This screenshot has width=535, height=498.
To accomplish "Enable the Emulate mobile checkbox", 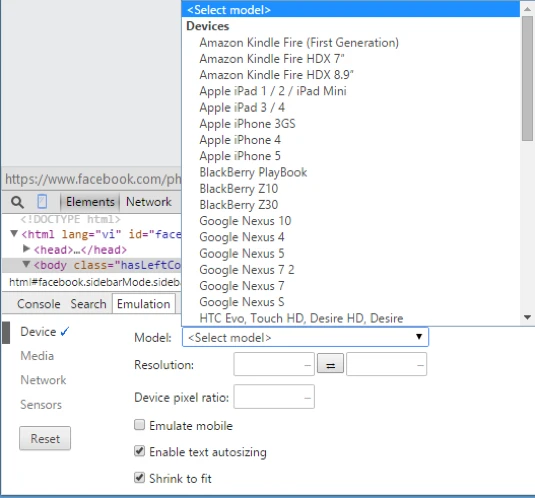I will [x=139, y=425].
